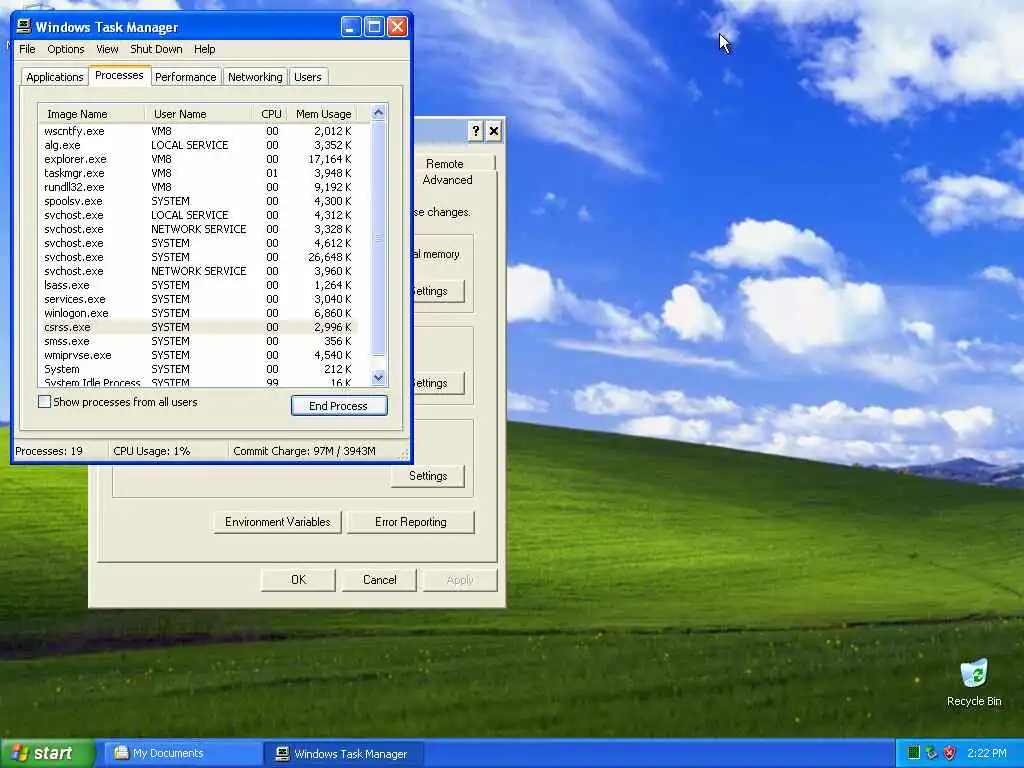Click Windows Task Manager taskbar button
1024x768 pixels.
click(344, 754)
